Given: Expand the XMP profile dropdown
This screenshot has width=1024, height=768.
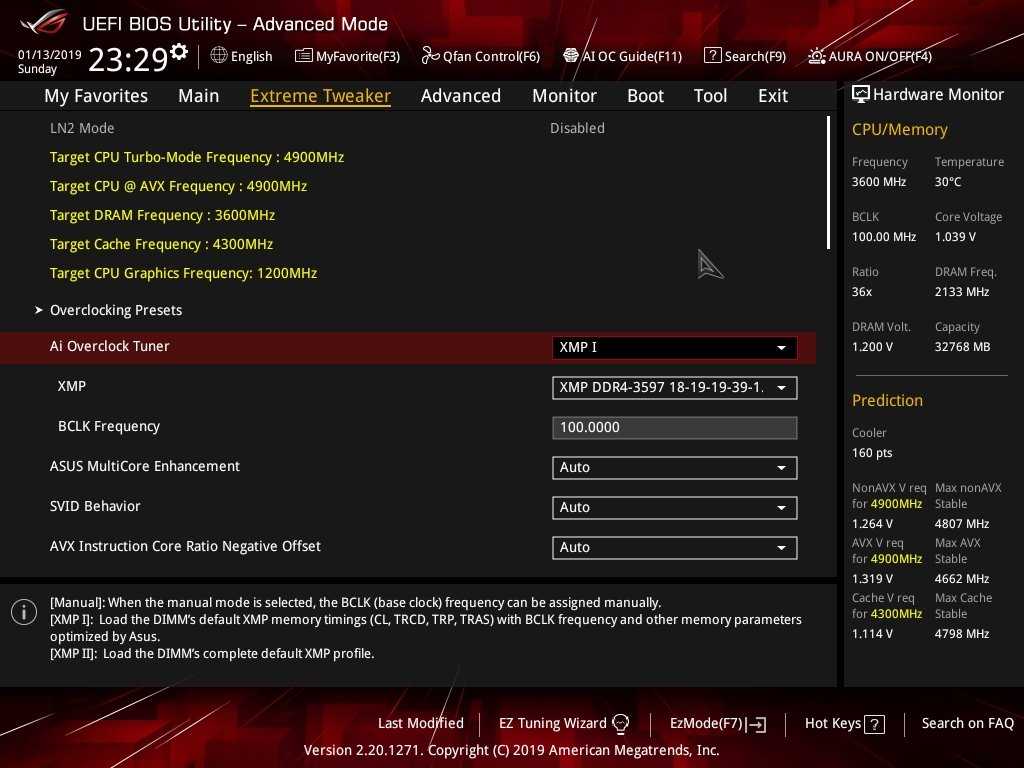Looking at the screenshot, I should 674,388.
